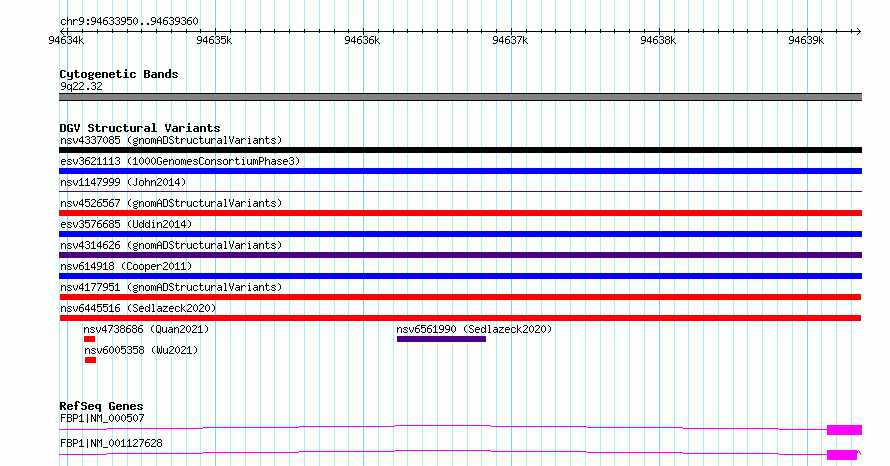
Task: Click the 9q22.32 band label
Action: coord(81,86)
